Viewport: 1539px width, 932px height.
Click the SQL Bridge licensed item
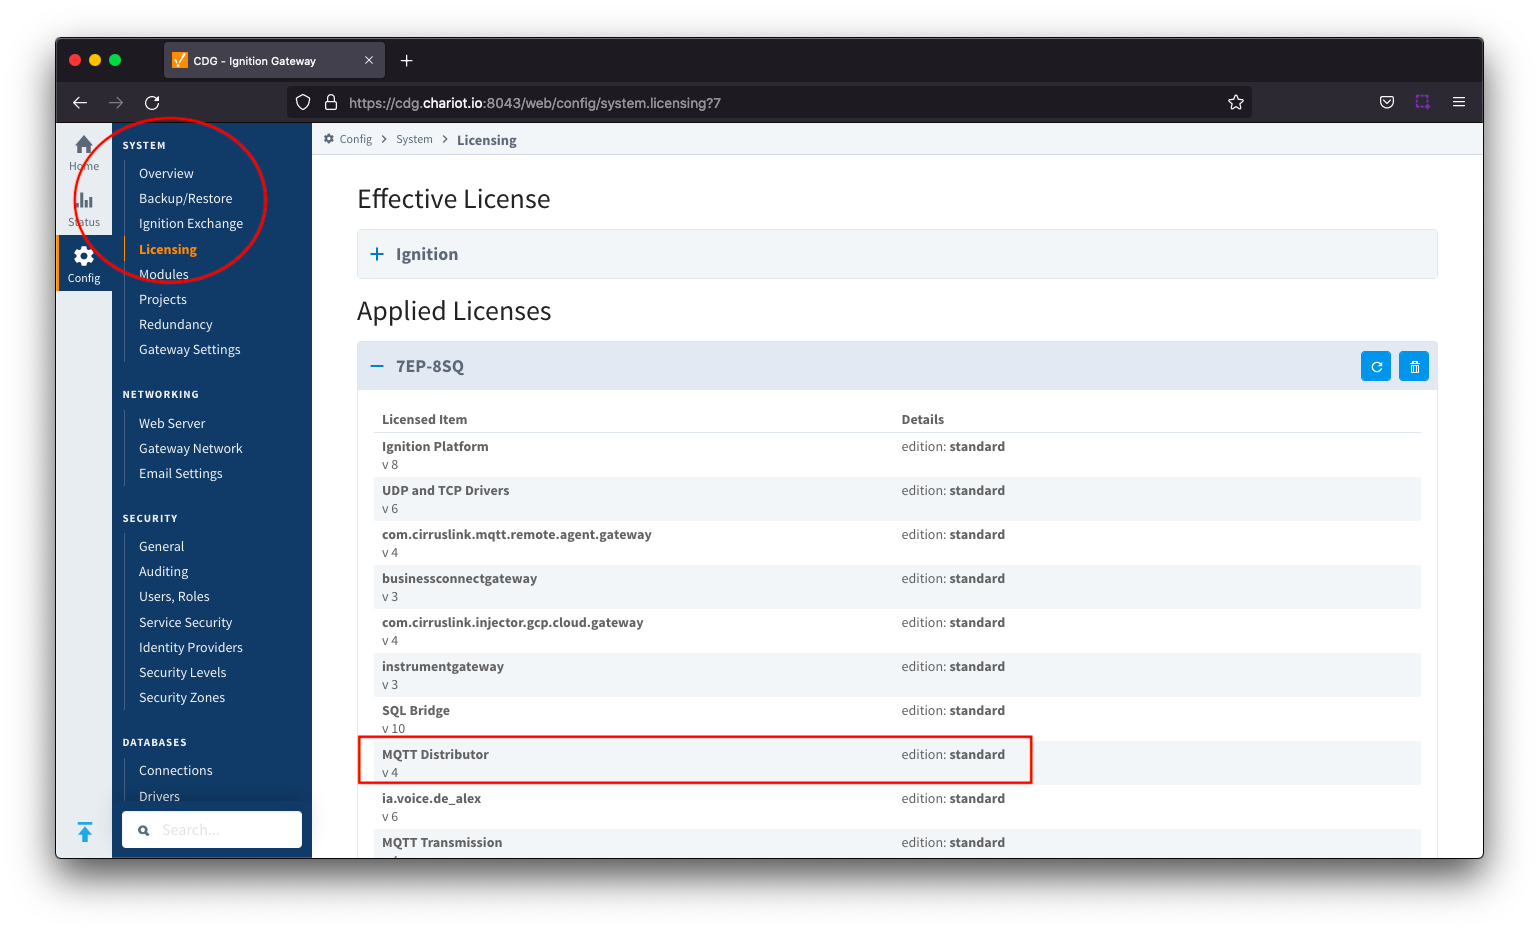(x=416, y=710)
